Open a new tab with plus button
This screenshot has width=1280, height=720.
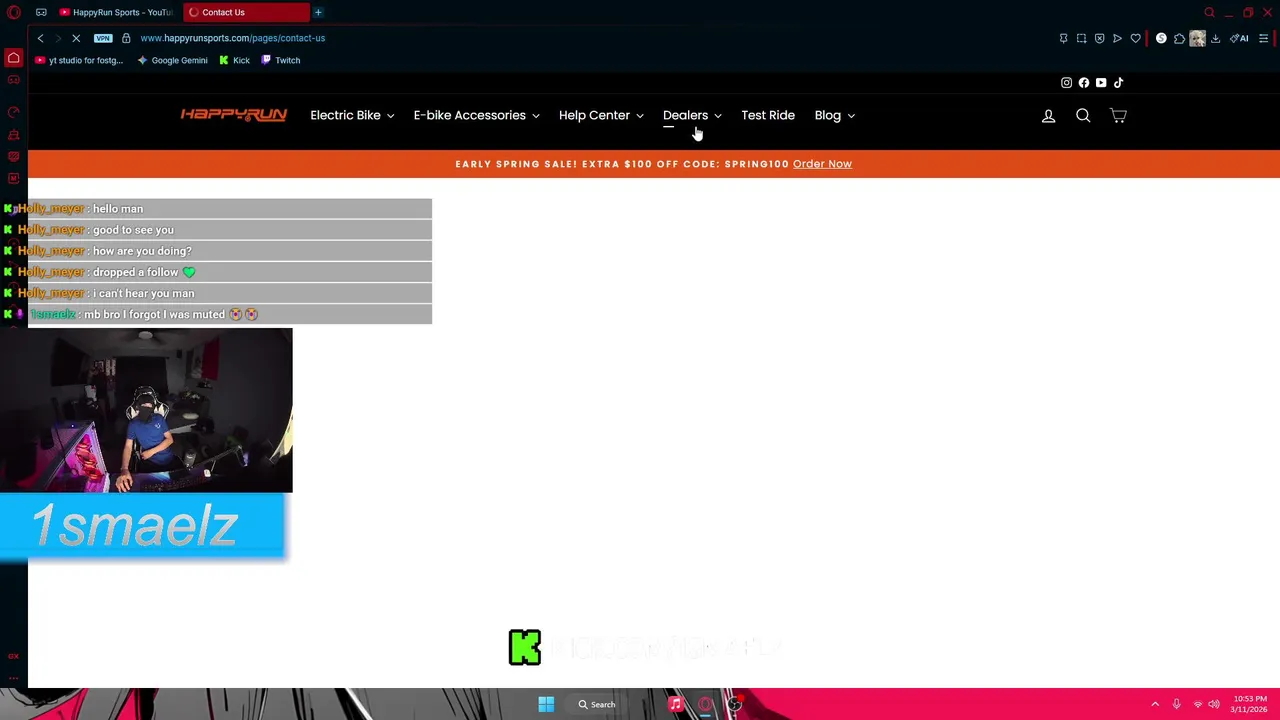point(318,12)
